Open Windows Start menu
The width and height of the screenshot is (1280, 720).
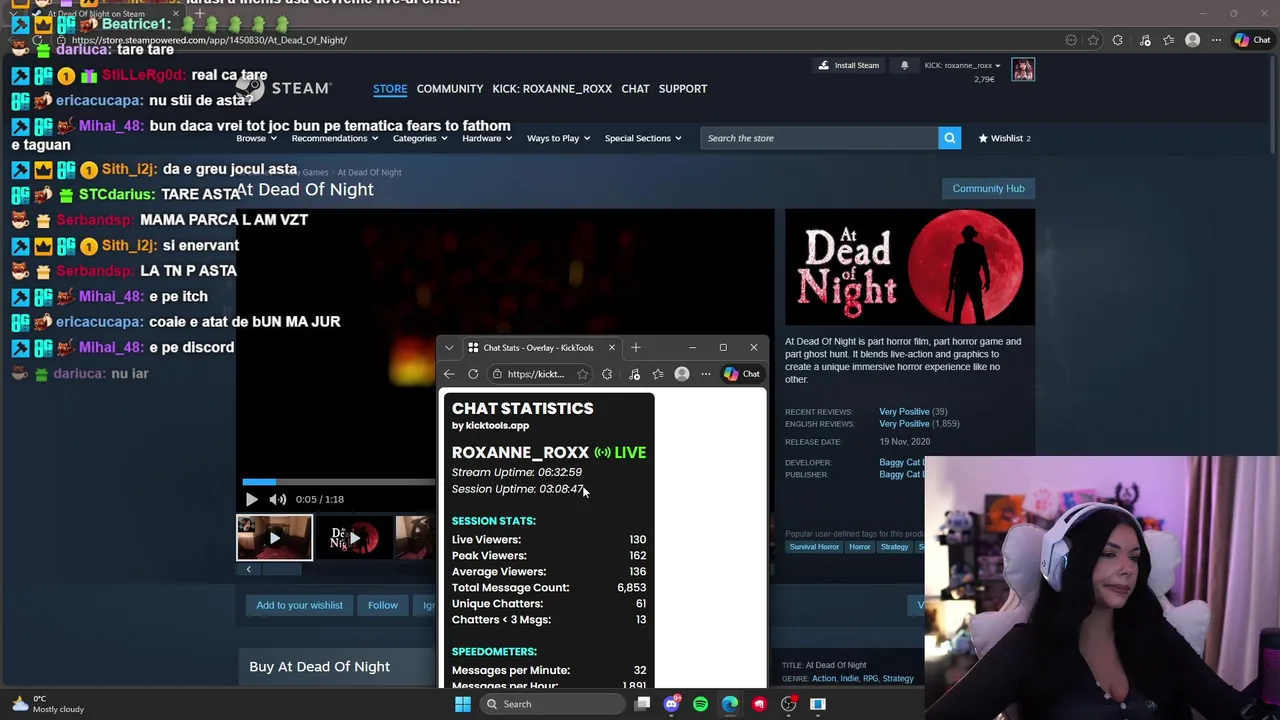coord(462,704)
